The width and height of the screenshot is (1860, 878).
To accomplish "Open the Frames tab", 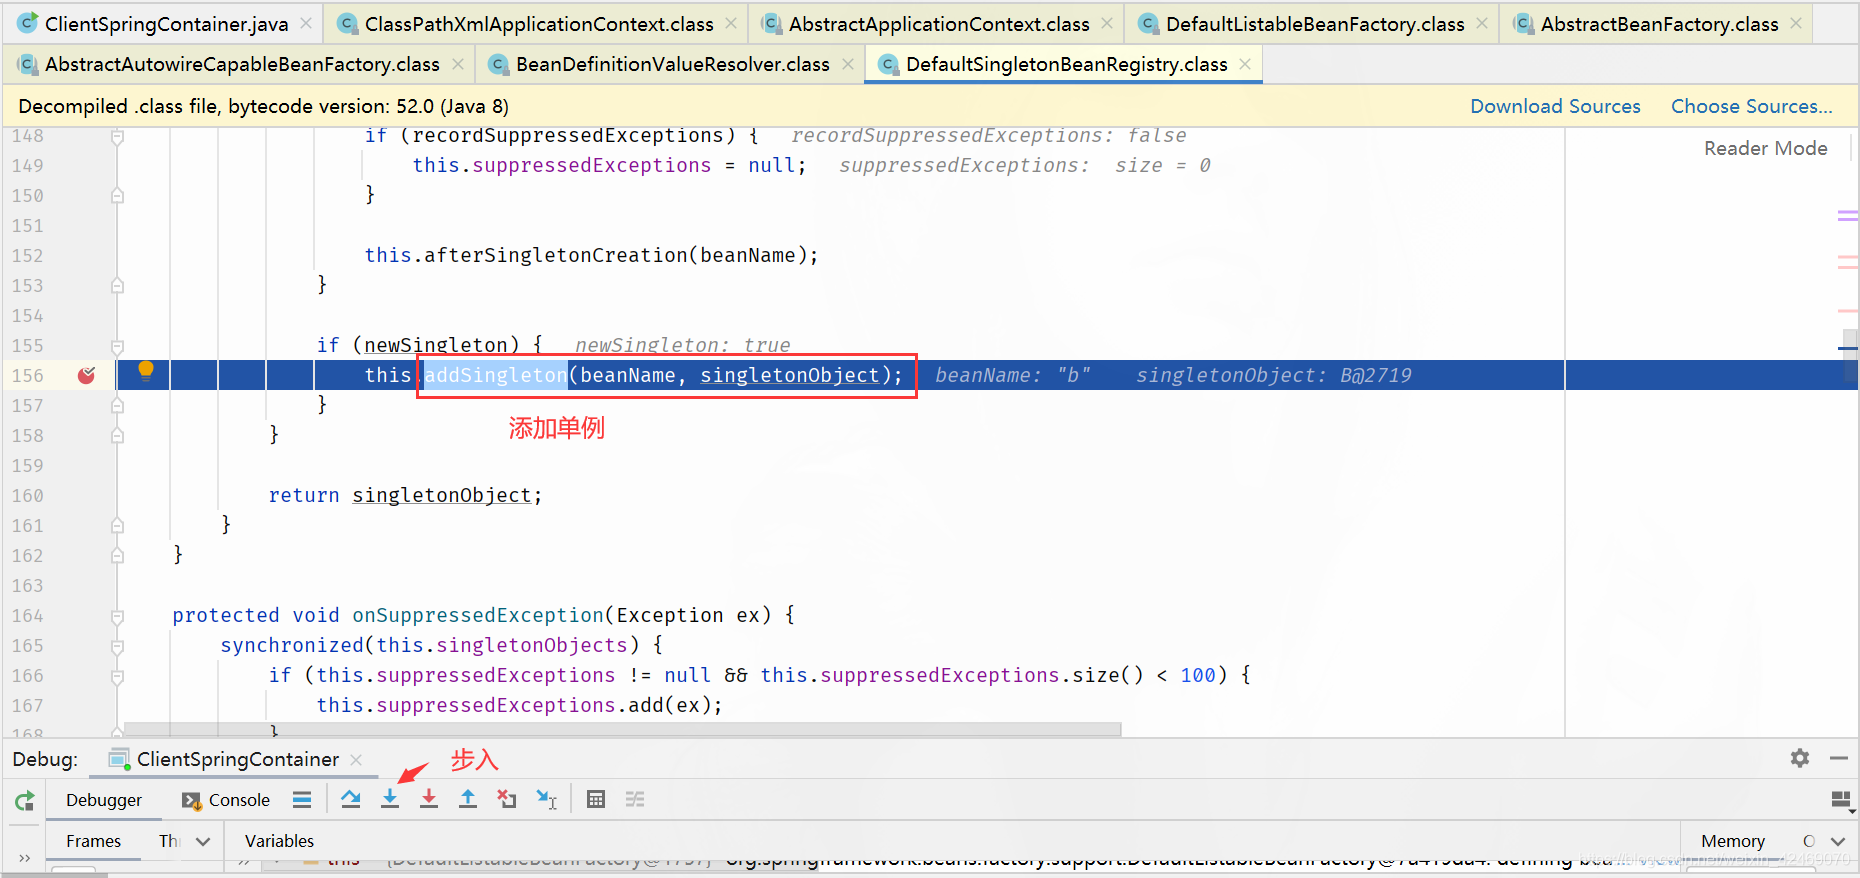I will [93, 841].
